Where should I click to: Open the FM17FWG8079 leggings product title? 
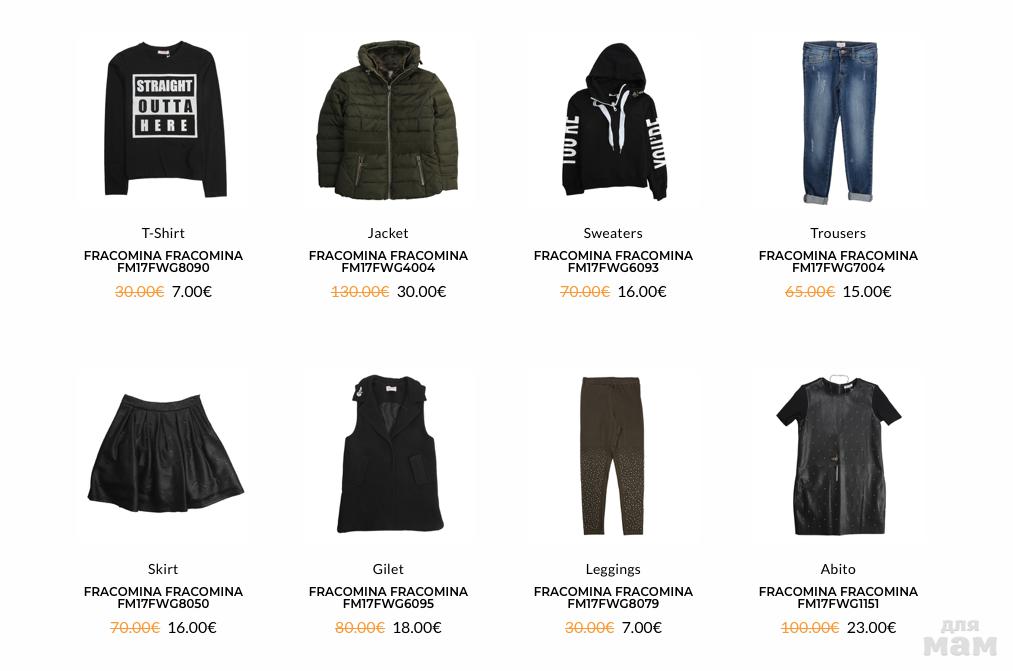click(x=613, y=597)
